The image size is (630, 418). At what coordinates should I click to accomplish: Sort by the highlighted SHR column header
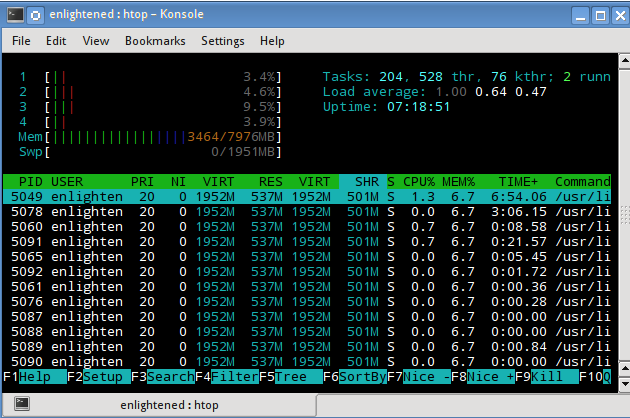pyautogui.click(x=363, y=182)
